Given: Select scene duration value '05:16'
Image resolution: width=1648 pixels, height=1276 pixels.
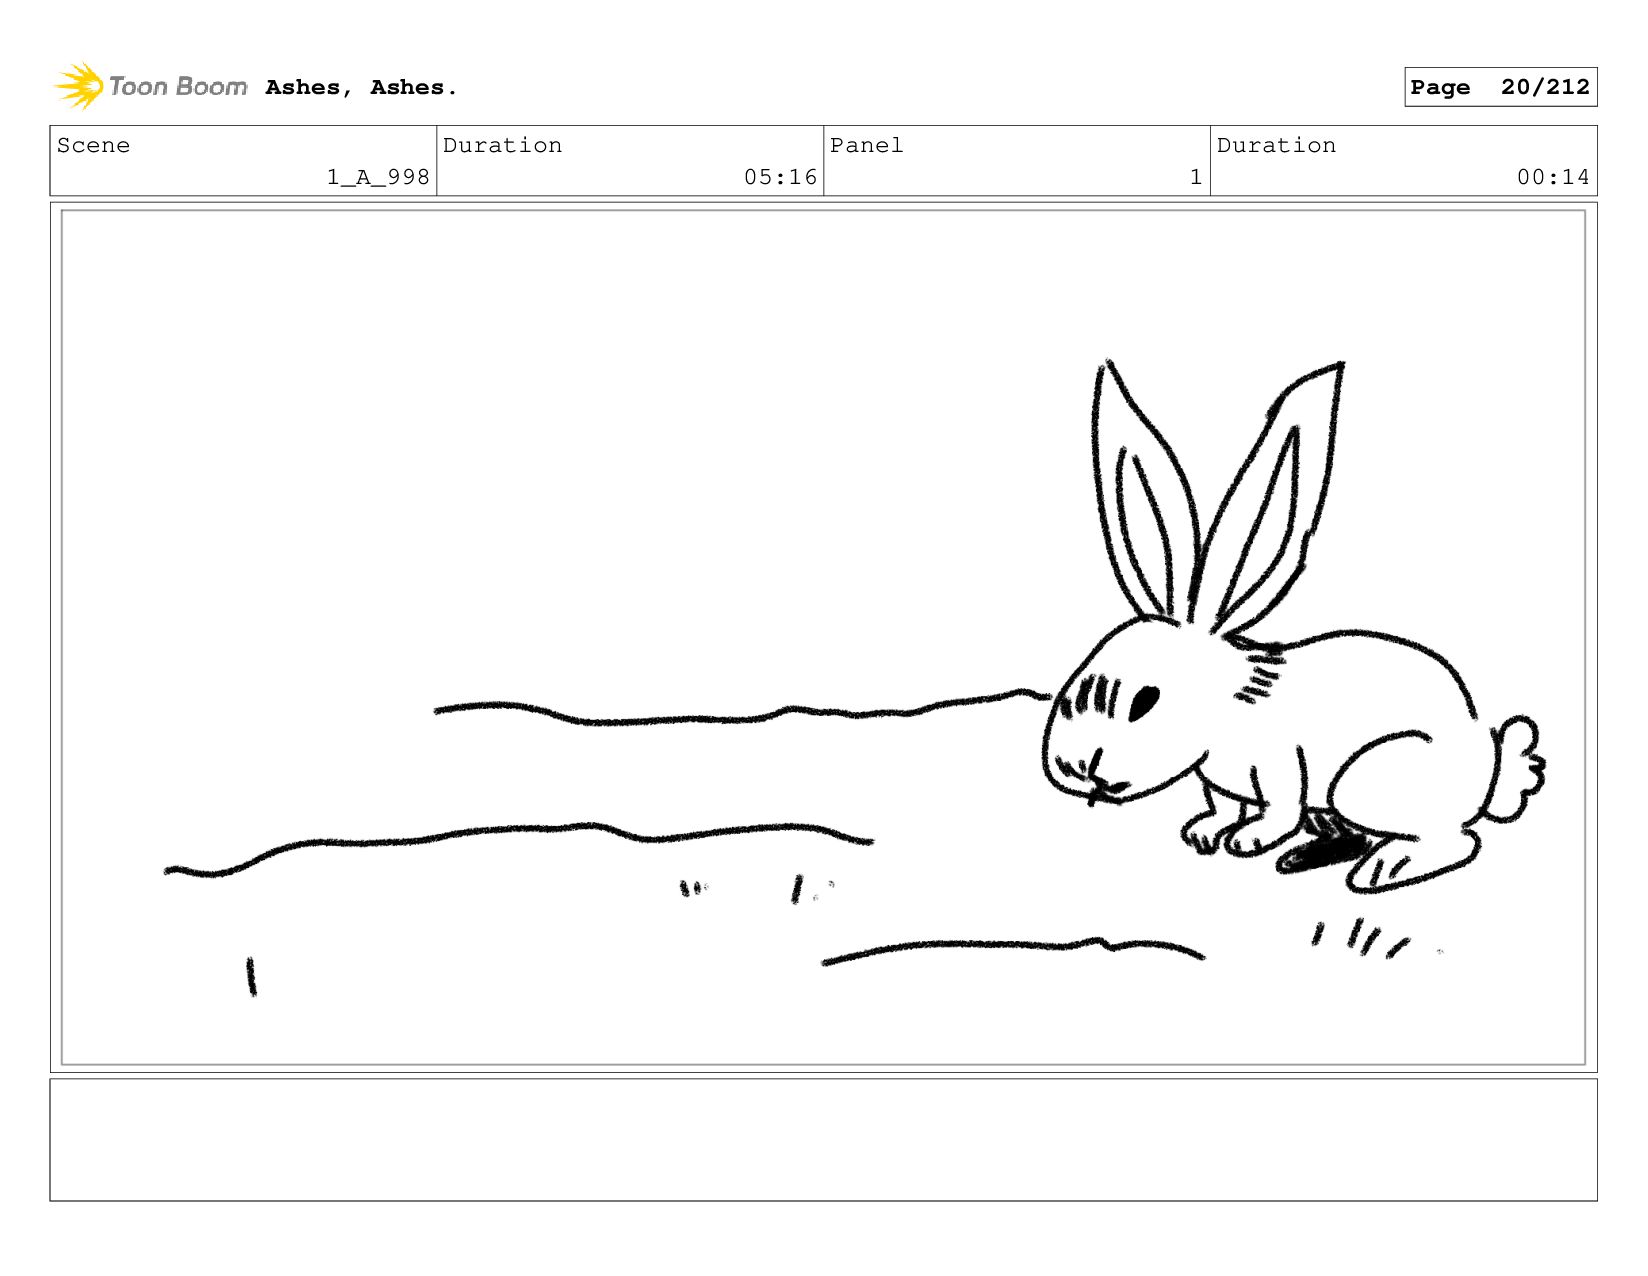Looking at the screenshot, I should pos(780,177).
